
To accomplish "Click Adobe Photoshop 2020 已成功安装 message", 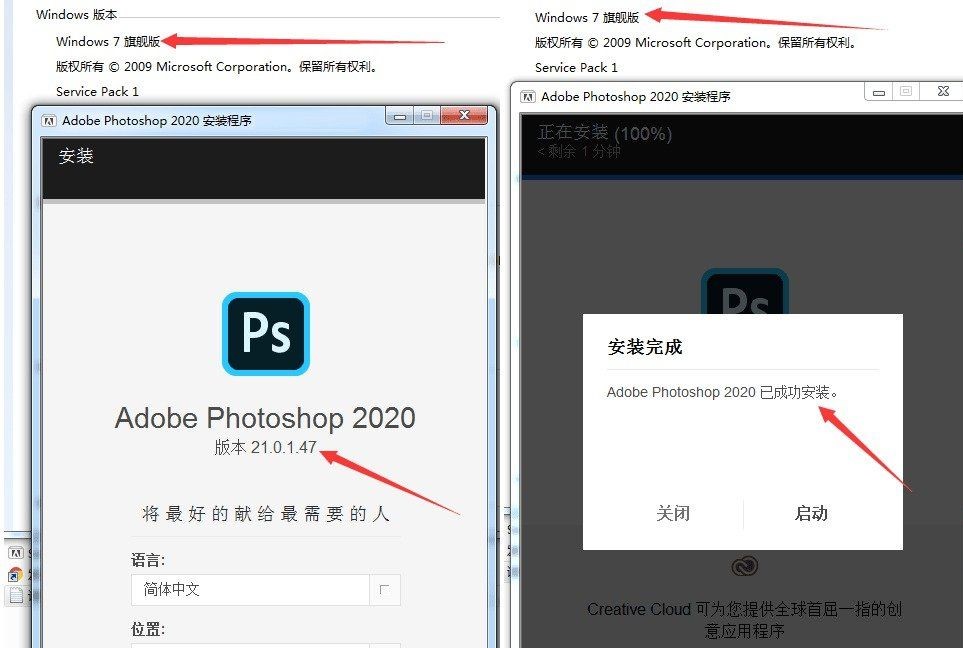I will (722, 392).
